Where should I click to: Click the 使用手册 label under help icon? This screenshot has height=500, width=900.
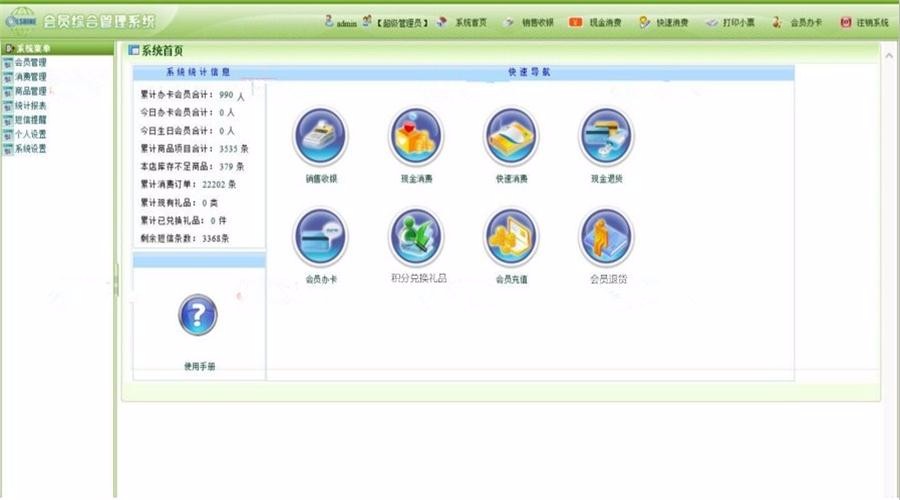[x=200, y=366]
